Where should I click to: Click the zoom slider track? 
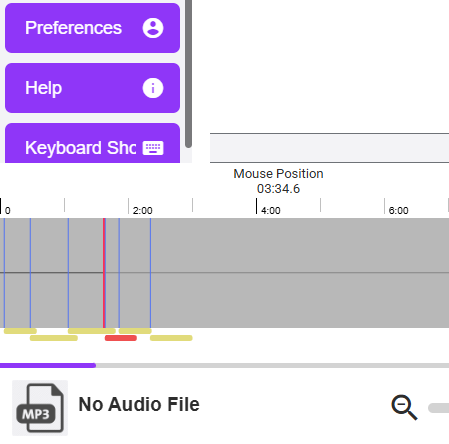coord(438,408)
